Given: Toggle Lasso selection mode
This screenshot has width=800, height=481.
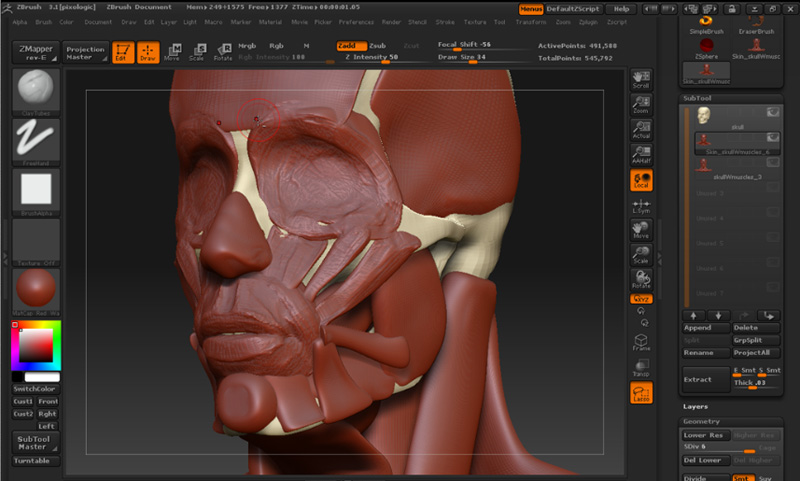Looking at the screenshot, I should pyautogui.click(x=641, y=393).
